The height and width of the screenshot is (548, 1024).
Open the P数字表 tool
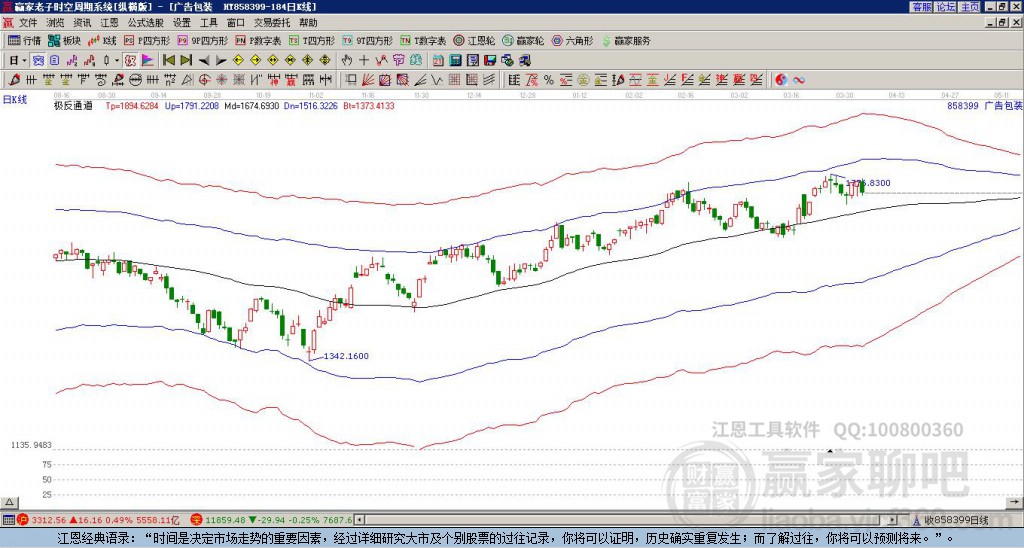(258, 40)
